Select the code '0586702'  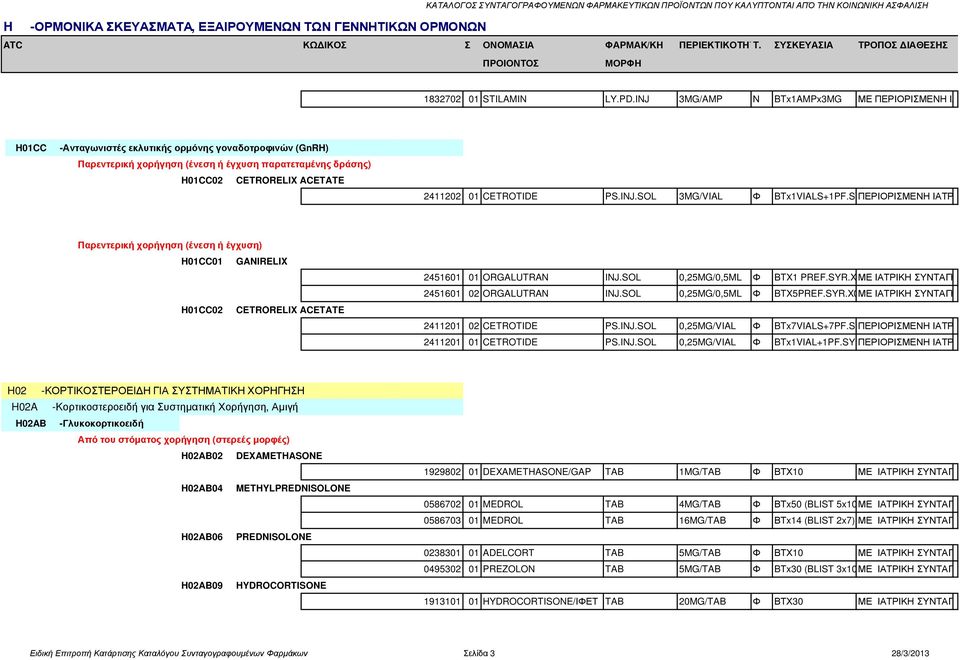click(442, 504)
